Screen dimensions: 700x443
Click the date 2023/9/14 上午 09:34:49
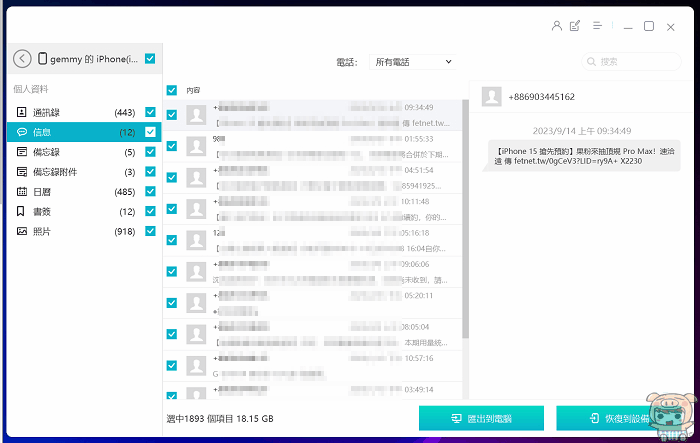(x=581, y=131)
